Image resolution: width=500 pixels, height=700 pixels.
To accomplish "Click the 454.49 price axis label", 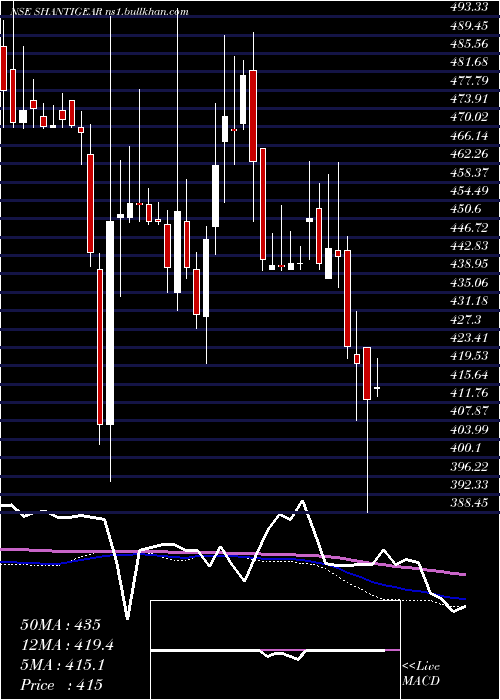I will pyautogui.click(x=468, y=191).
